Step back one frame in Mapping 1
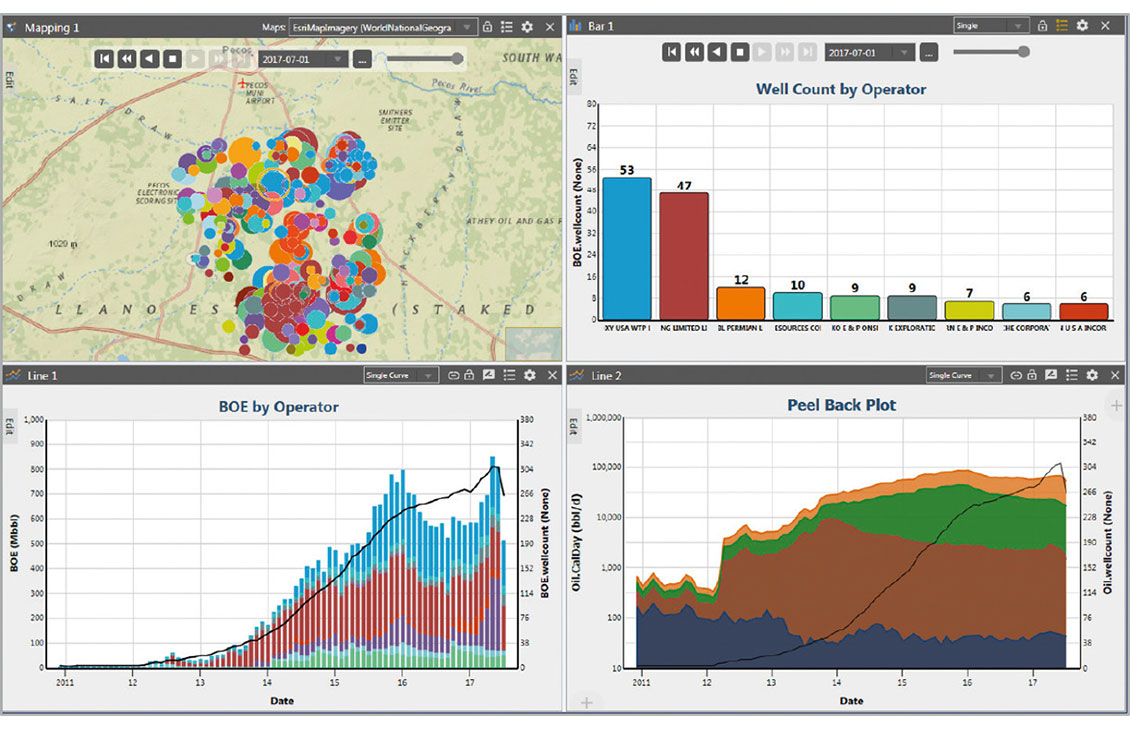 click(x=150, y=59)
